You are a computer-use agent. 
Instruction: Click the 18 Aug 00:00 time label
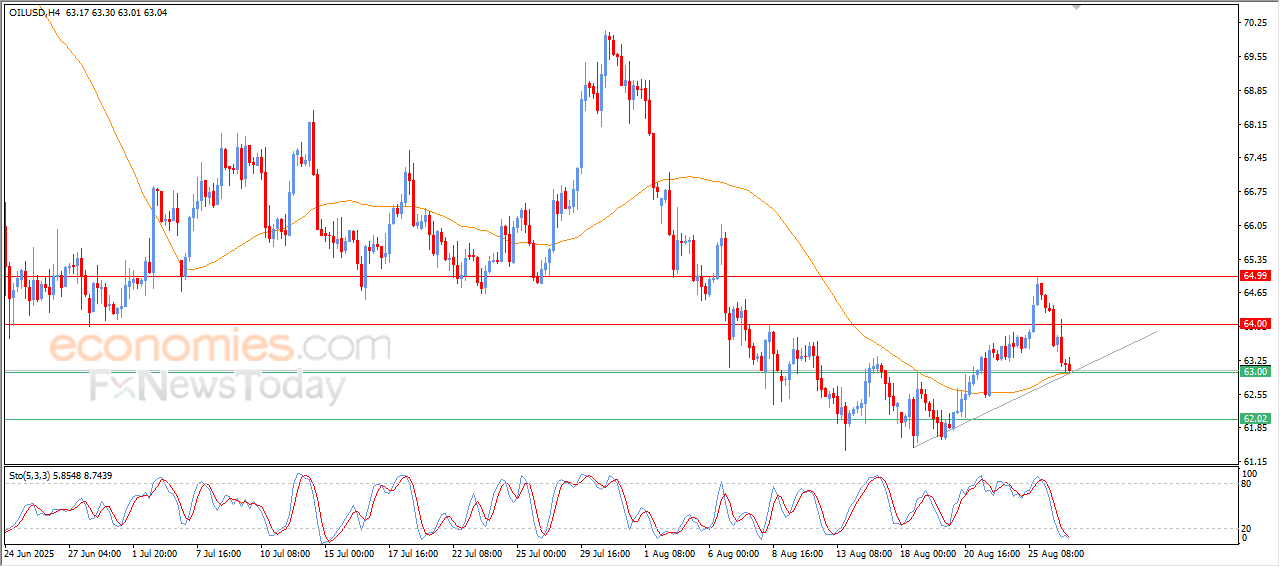pos(926,552)
